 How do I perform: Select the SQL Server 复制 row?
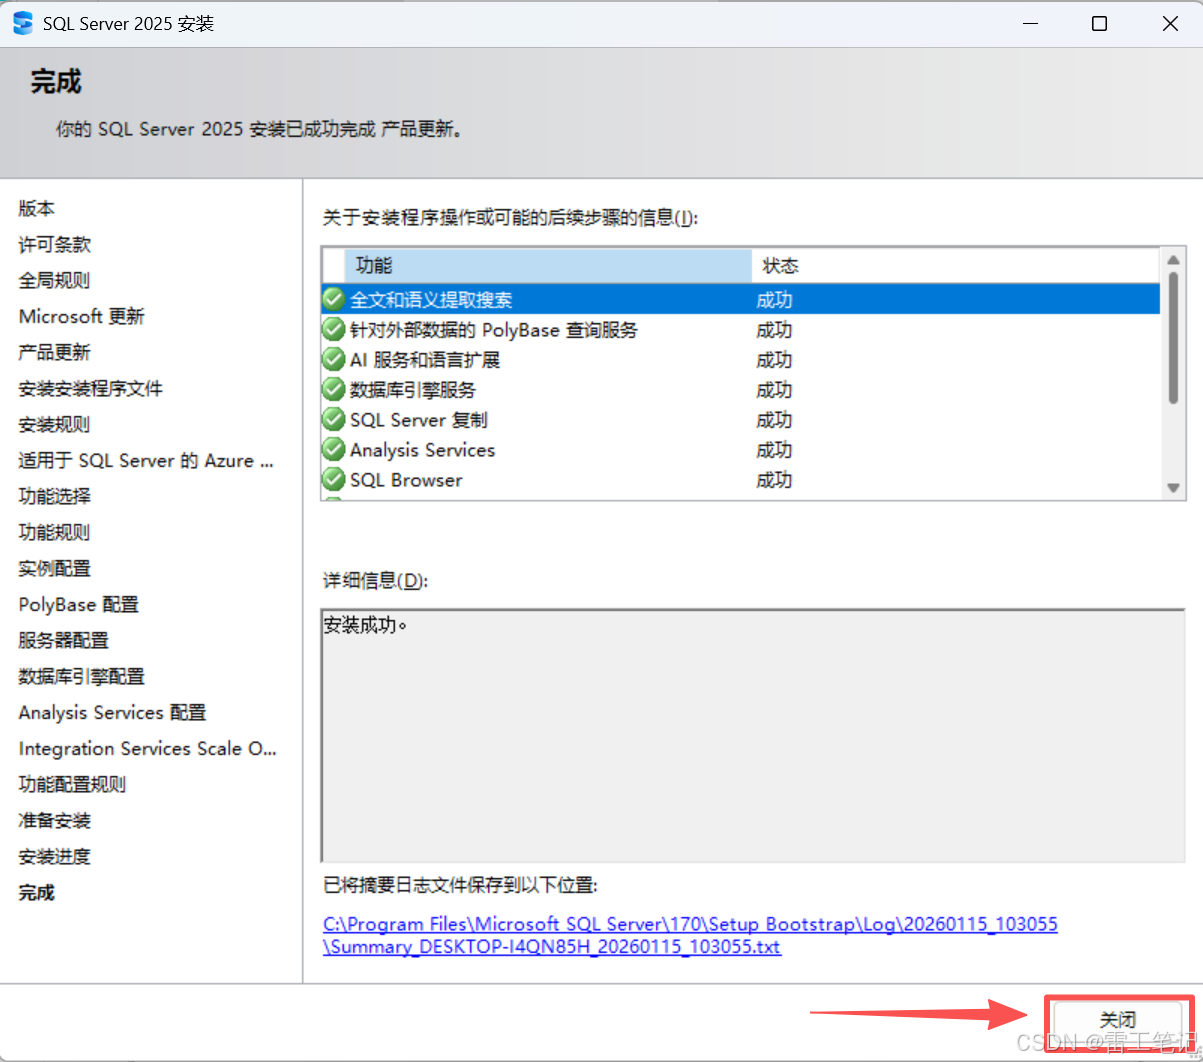click(x=740, y=419)
